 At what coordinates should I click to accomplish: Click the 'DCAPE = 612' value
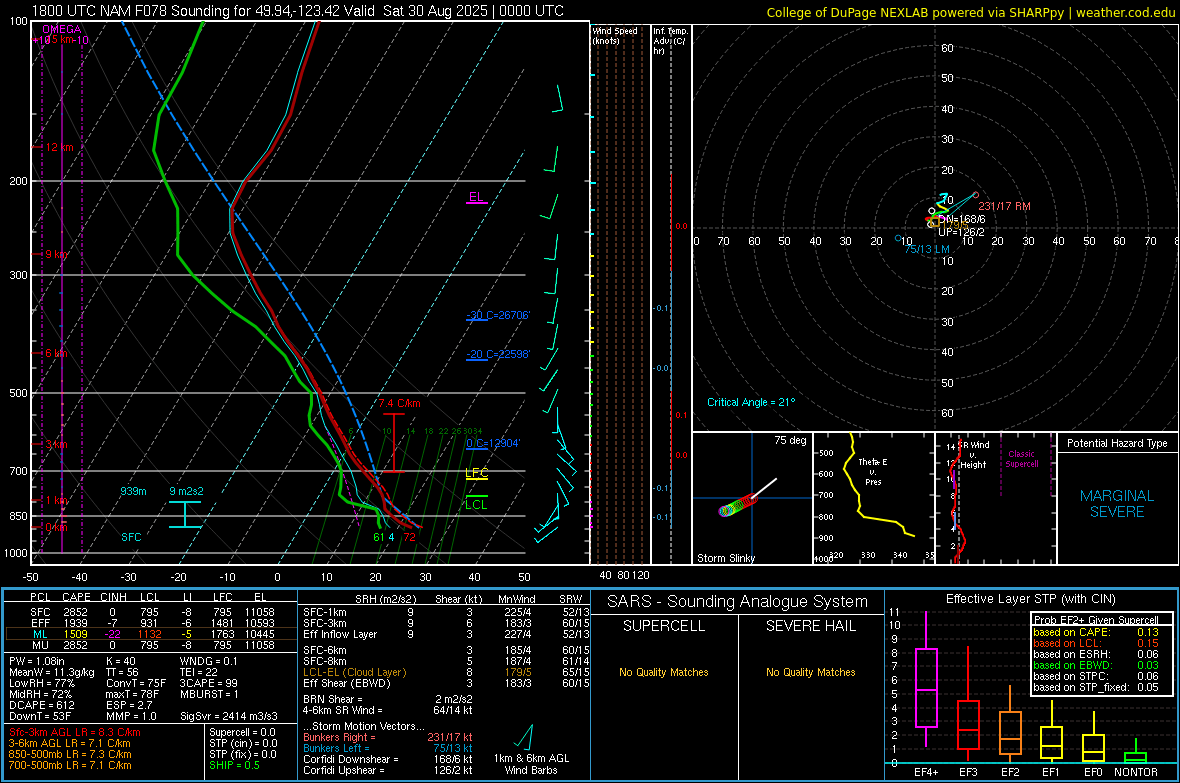point(41,705)
